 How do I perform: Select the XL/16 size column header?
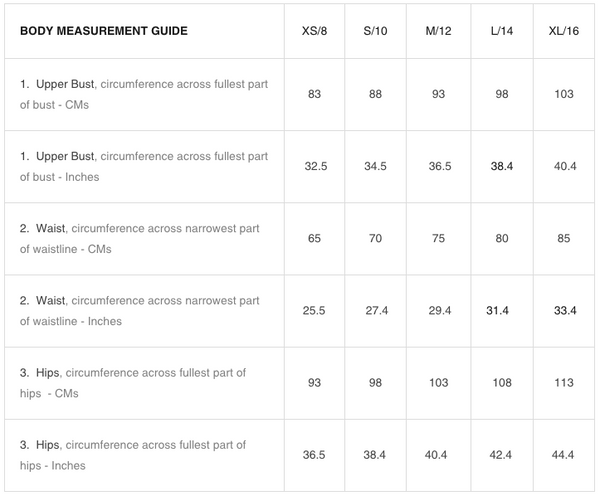click(564, 31)
